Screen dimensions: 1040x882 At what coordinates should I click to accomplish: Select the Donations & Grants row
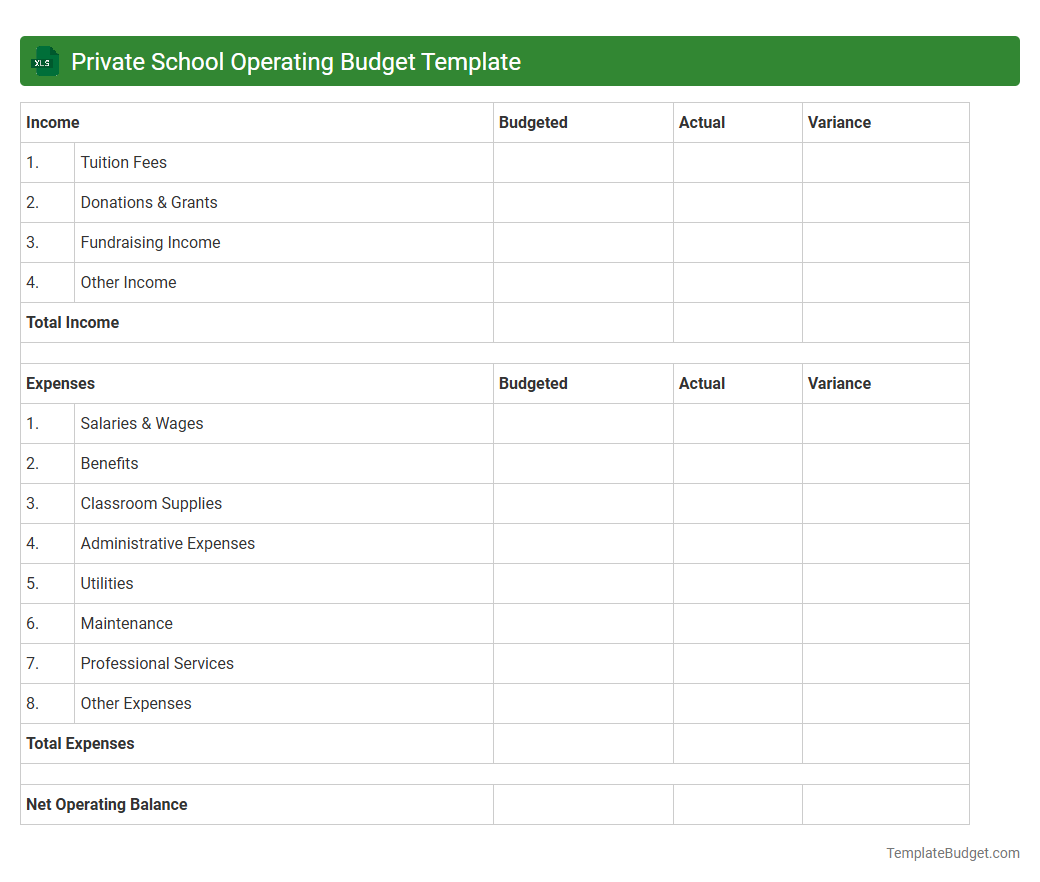click(x=149, y=202)
